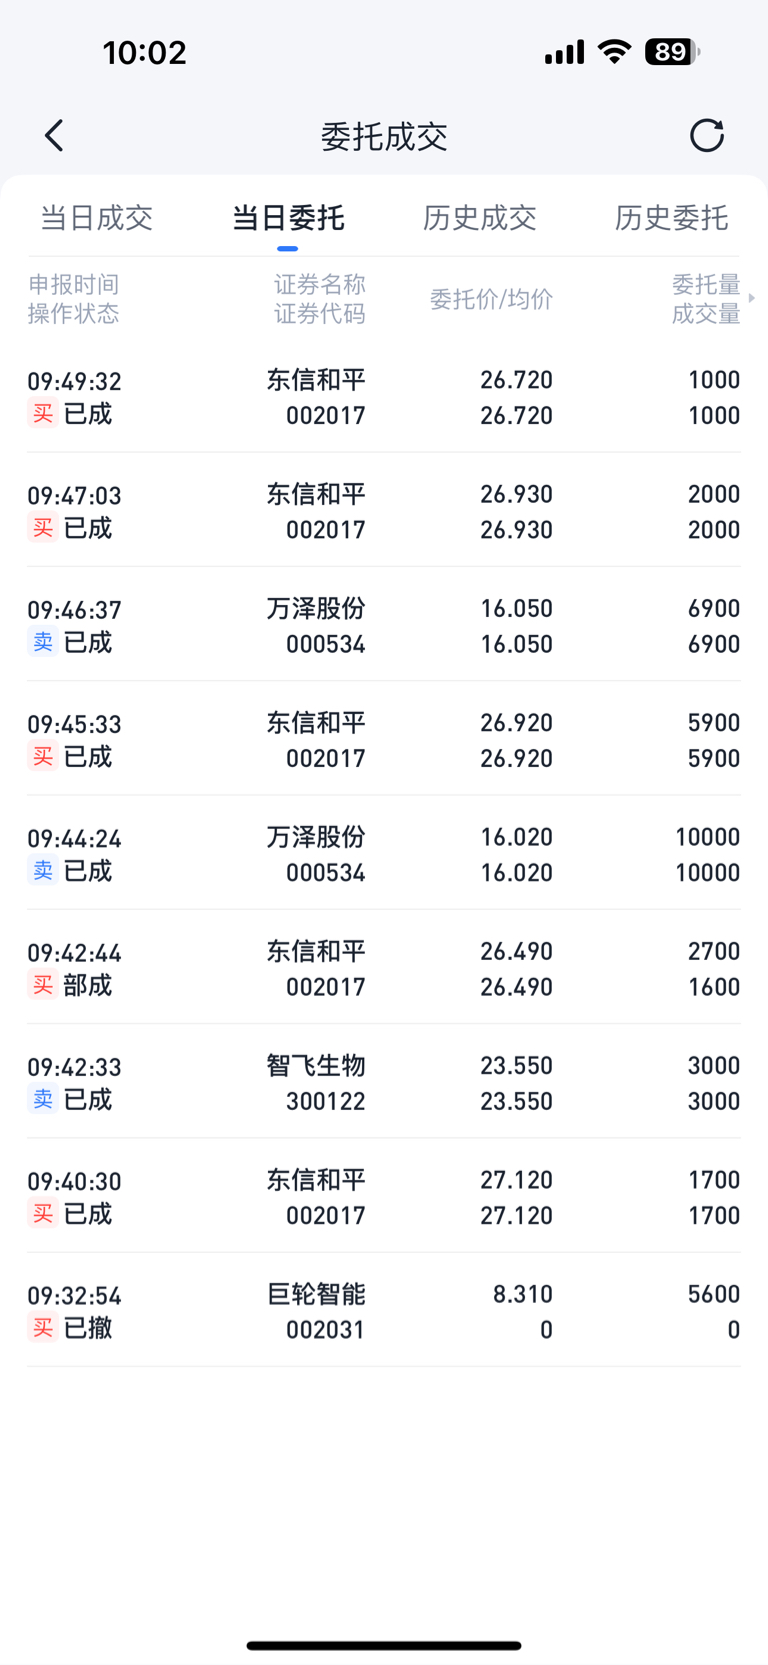Tap the Wi-Fi icon in status bar
This screenshot has height=1665, width=768.
click(x=614, y=51)
